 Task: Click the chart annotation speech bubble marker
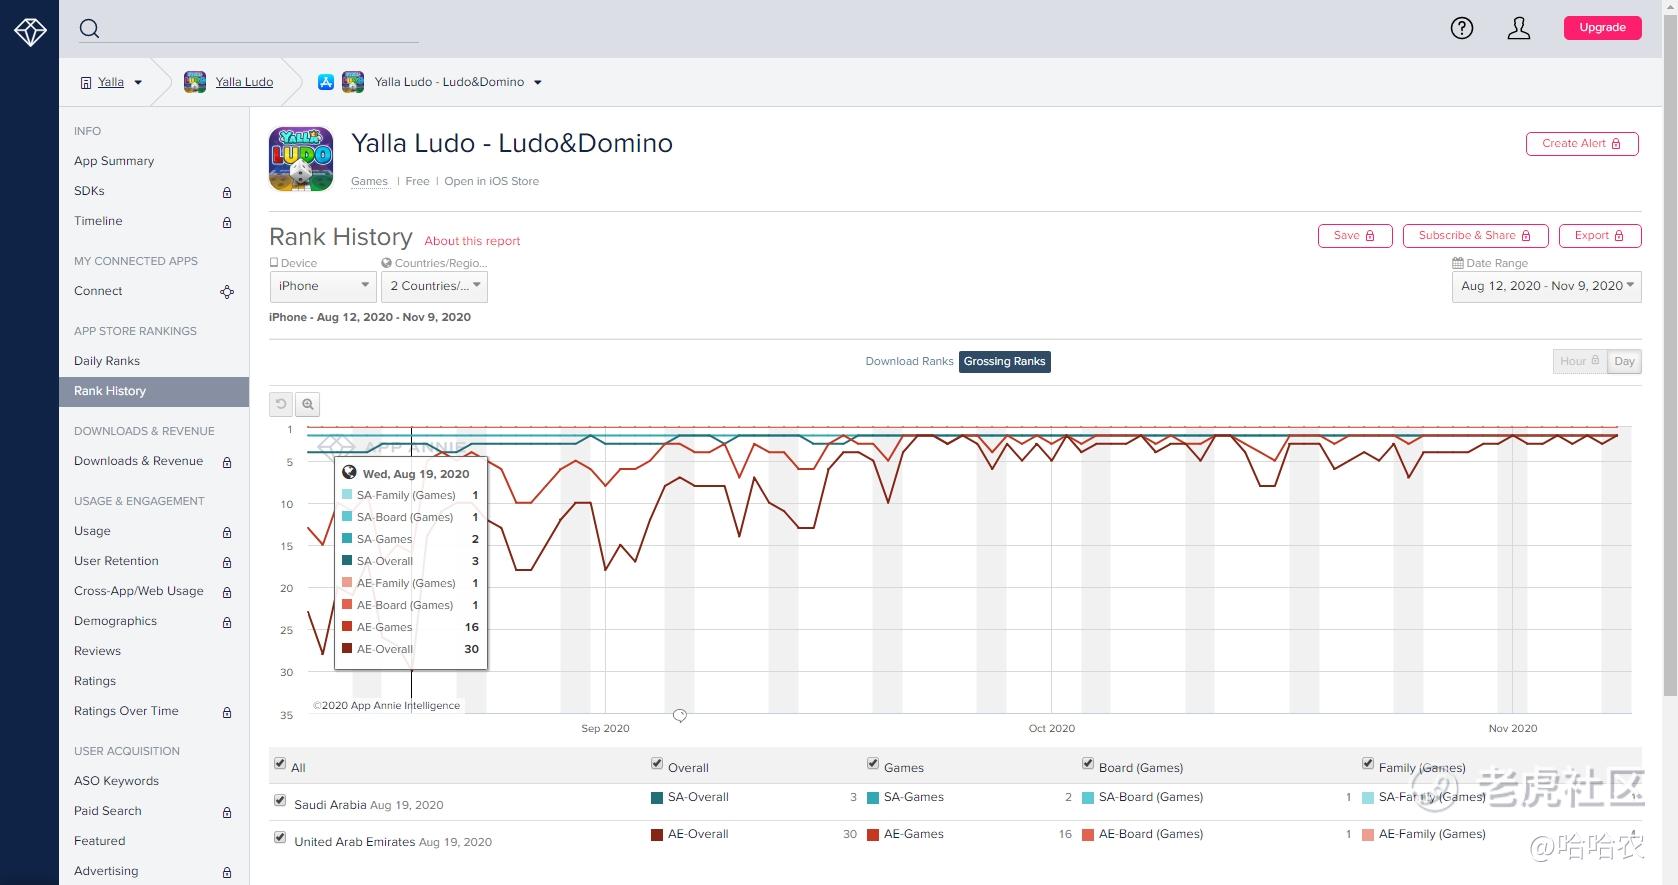pyautogui.click(x=680, y=715)
